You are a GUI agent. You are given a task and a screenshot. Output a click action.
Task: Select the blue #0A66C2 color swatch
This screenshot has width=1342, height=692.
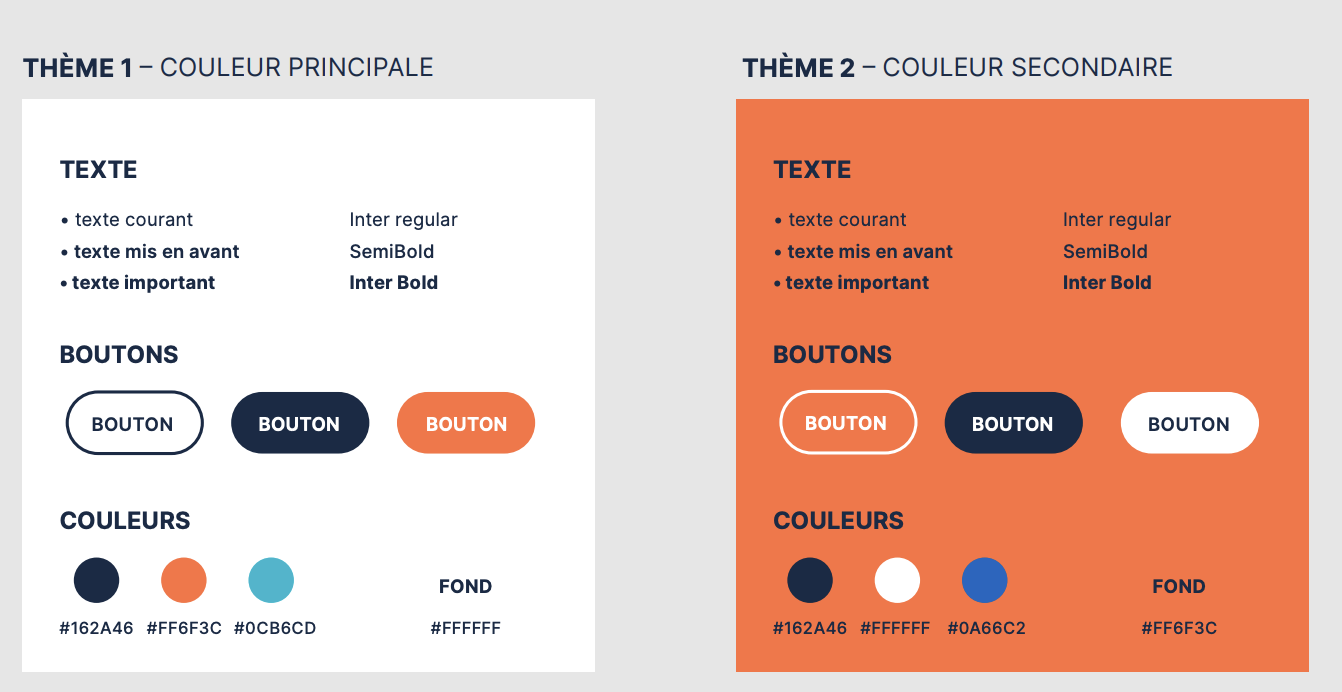click(x=985, y=580)
